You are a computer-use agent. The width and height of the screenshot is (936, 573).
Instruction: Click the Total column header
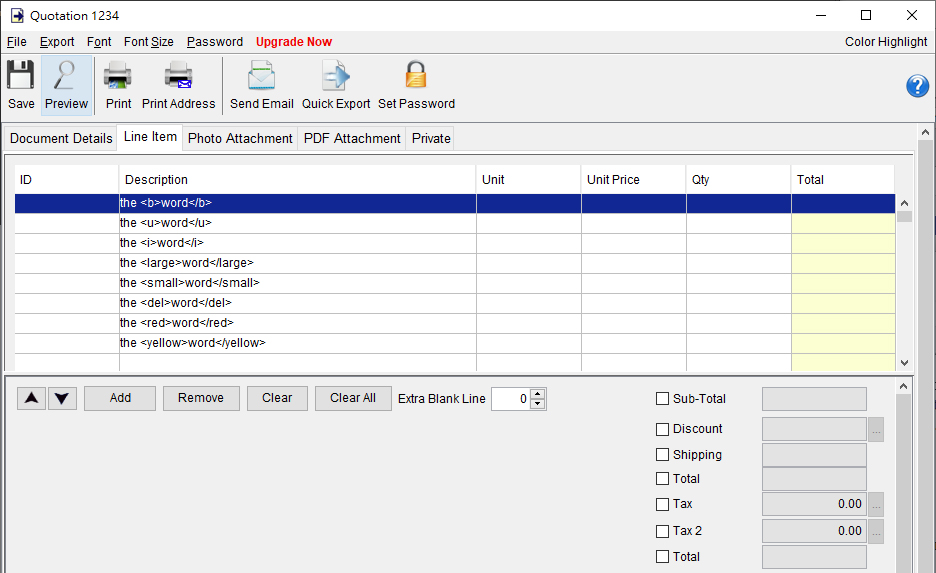point(843,180)
